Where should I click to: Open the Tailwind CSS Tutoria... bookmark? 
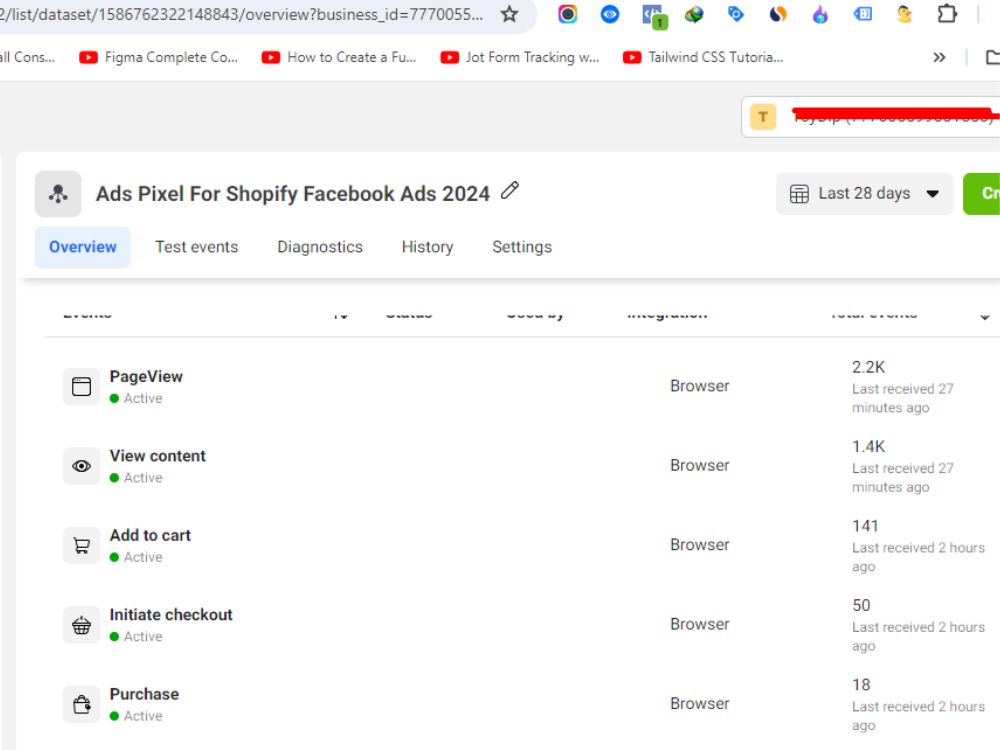tap(703, 57)
